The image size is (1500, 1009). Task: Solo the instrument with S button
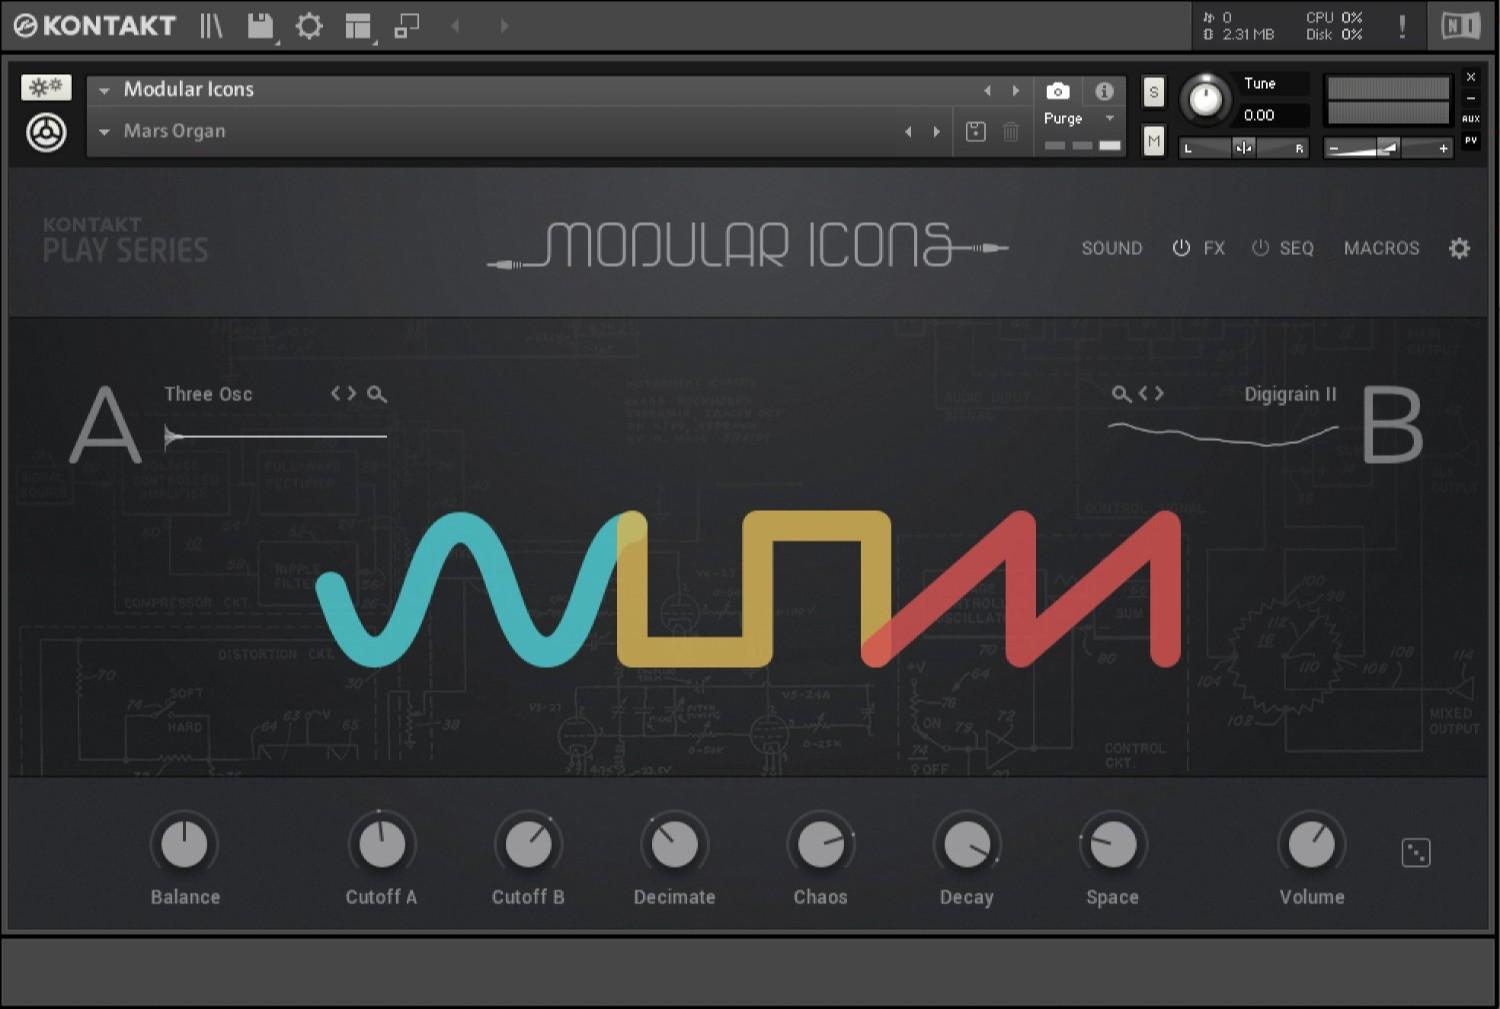tap(1153, 92)
